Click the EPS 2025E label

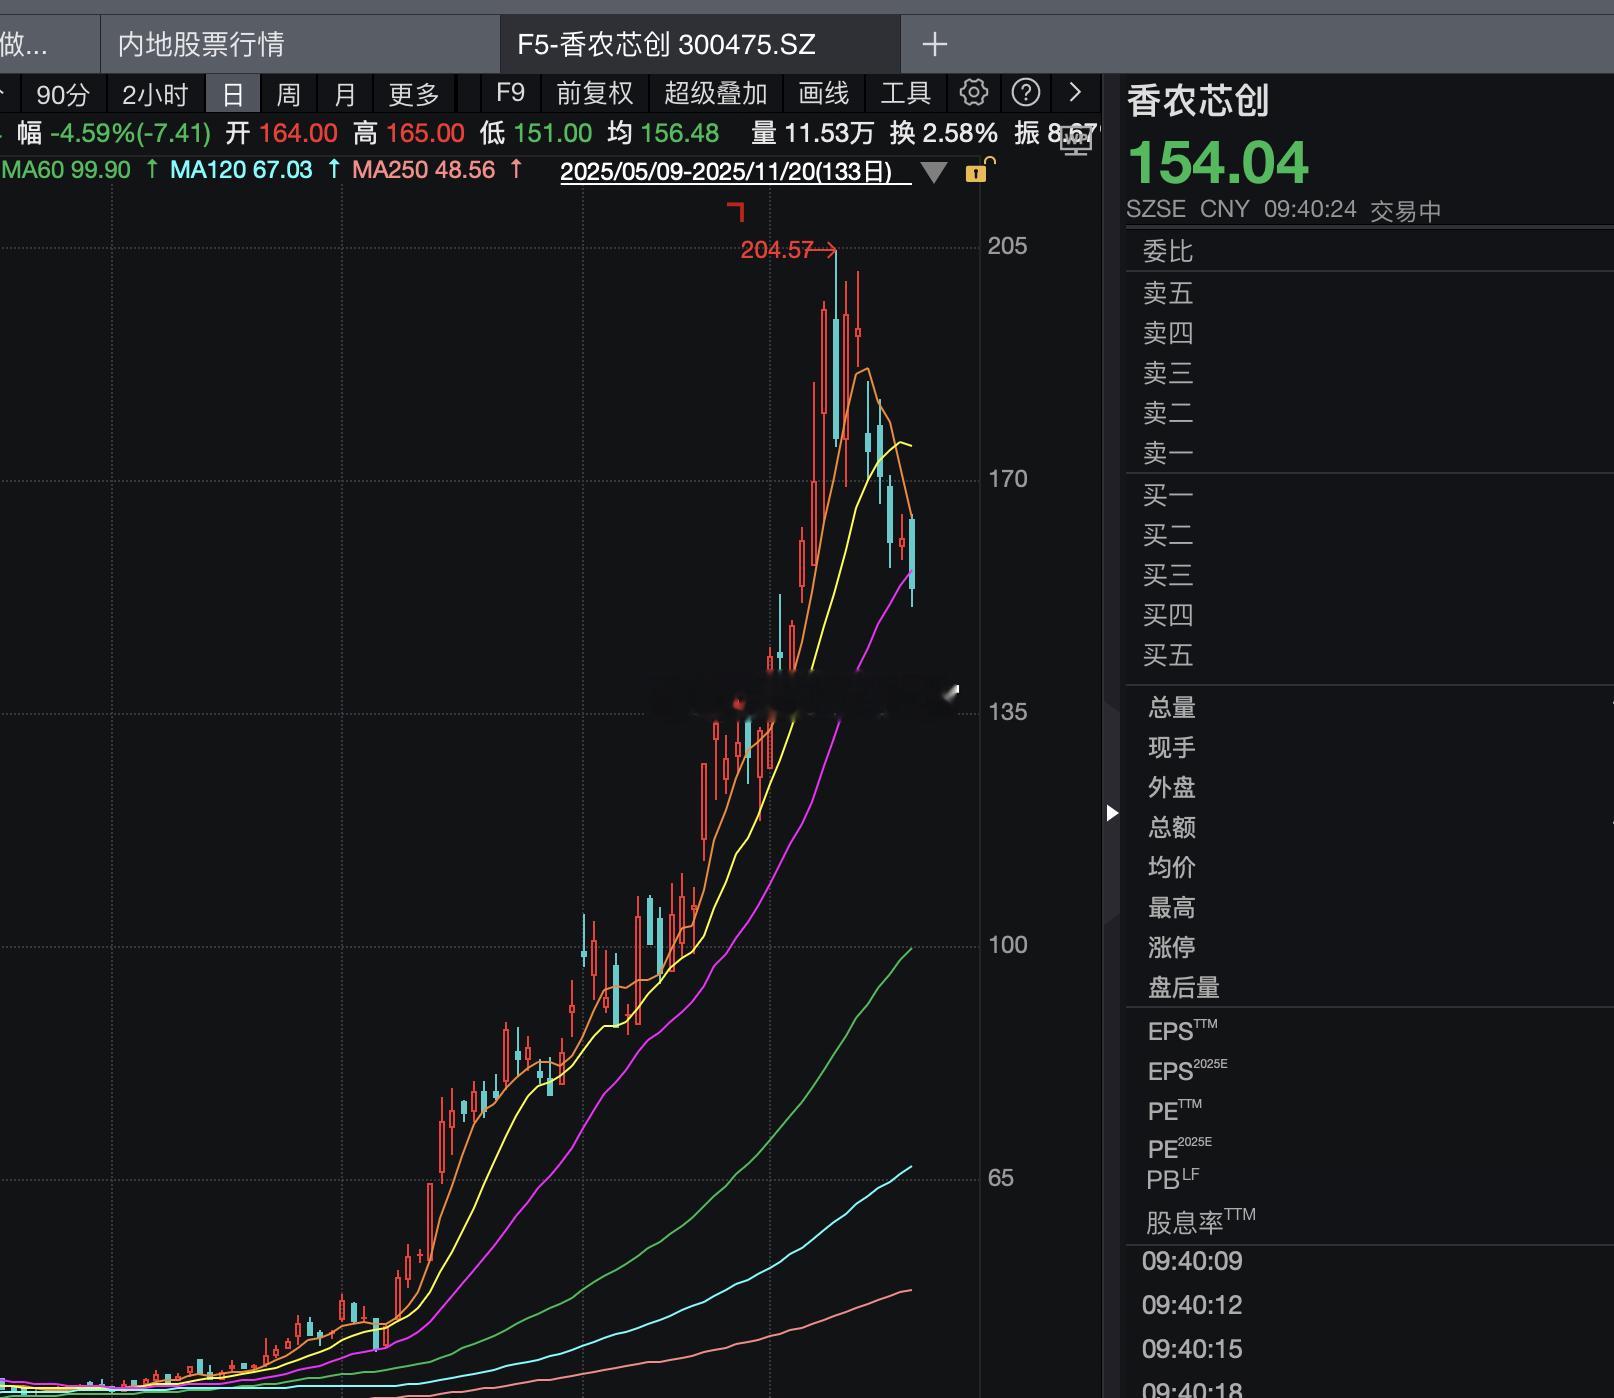click(x=1188, y=1070)
